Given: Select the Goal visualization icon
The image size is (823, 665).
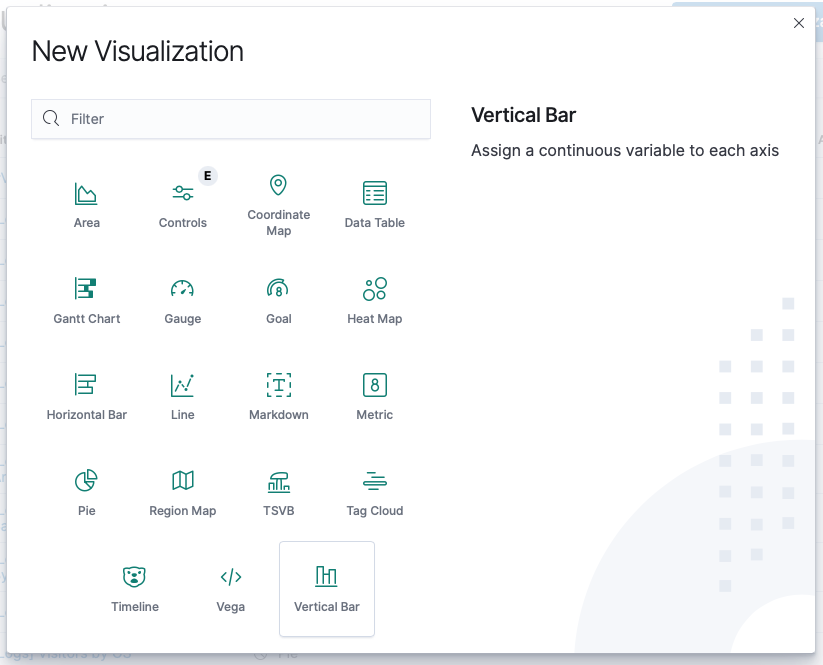Looking at the screenshot, I should 279,290.
